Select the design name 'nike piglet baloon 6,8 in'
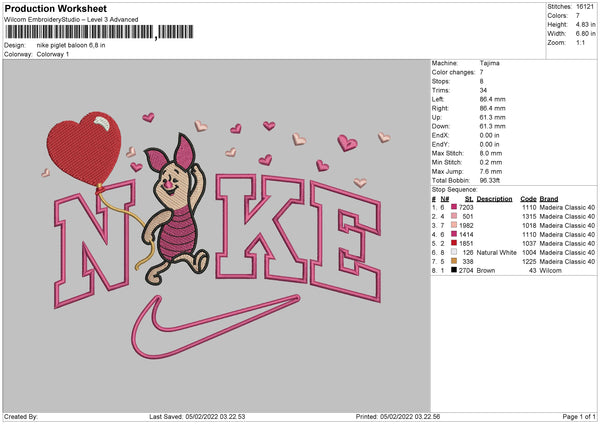Viewport: 600px width, 424px height. (71, 45)
